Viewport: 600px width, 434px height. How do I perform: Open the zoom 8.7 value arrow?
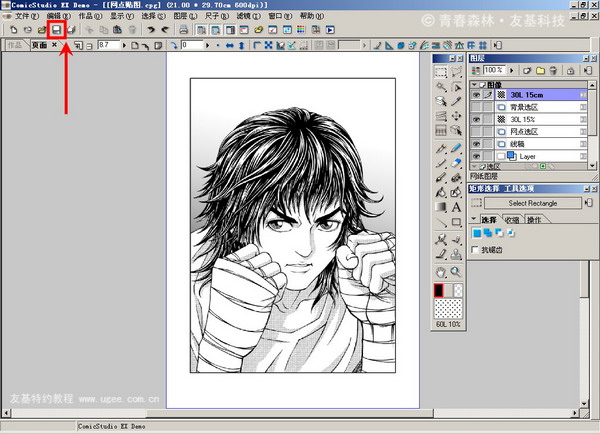[124, 46]
